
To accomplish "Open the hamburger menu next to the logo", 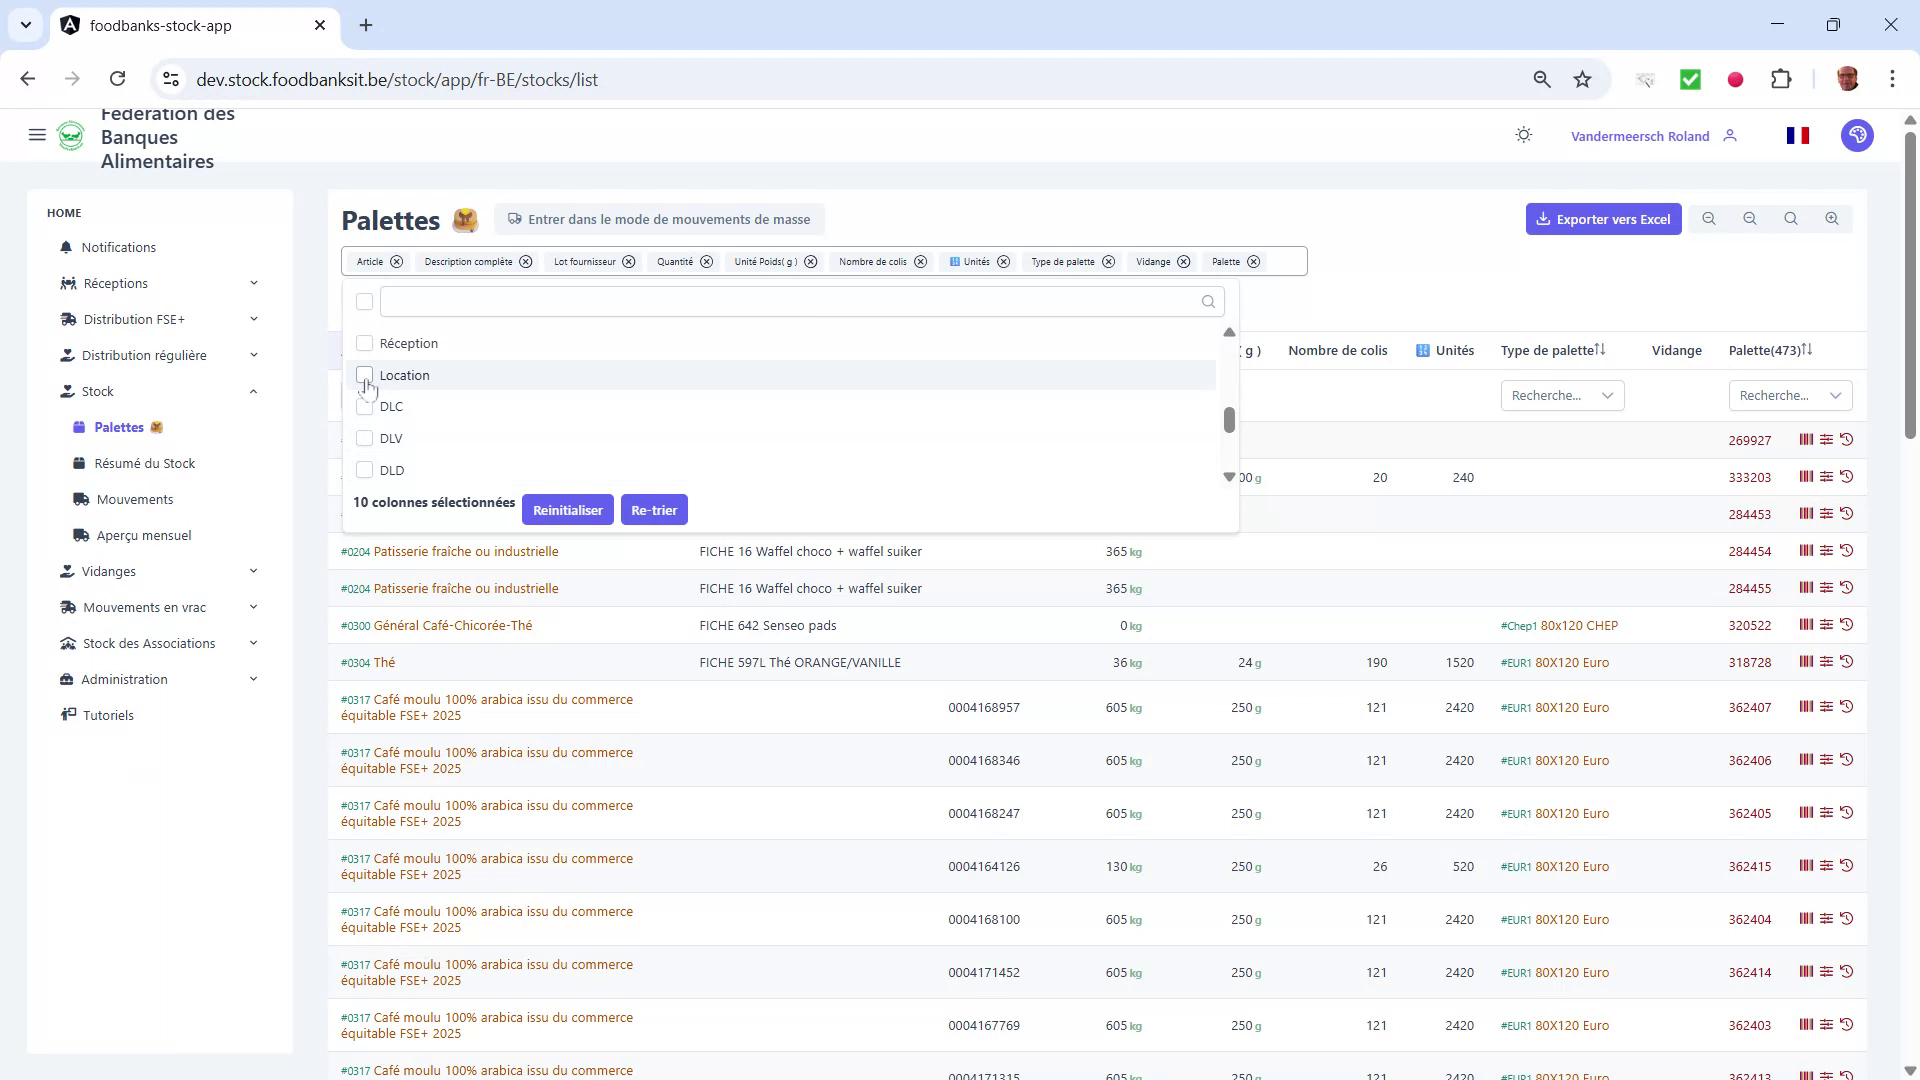I will (x=37, y=135).
